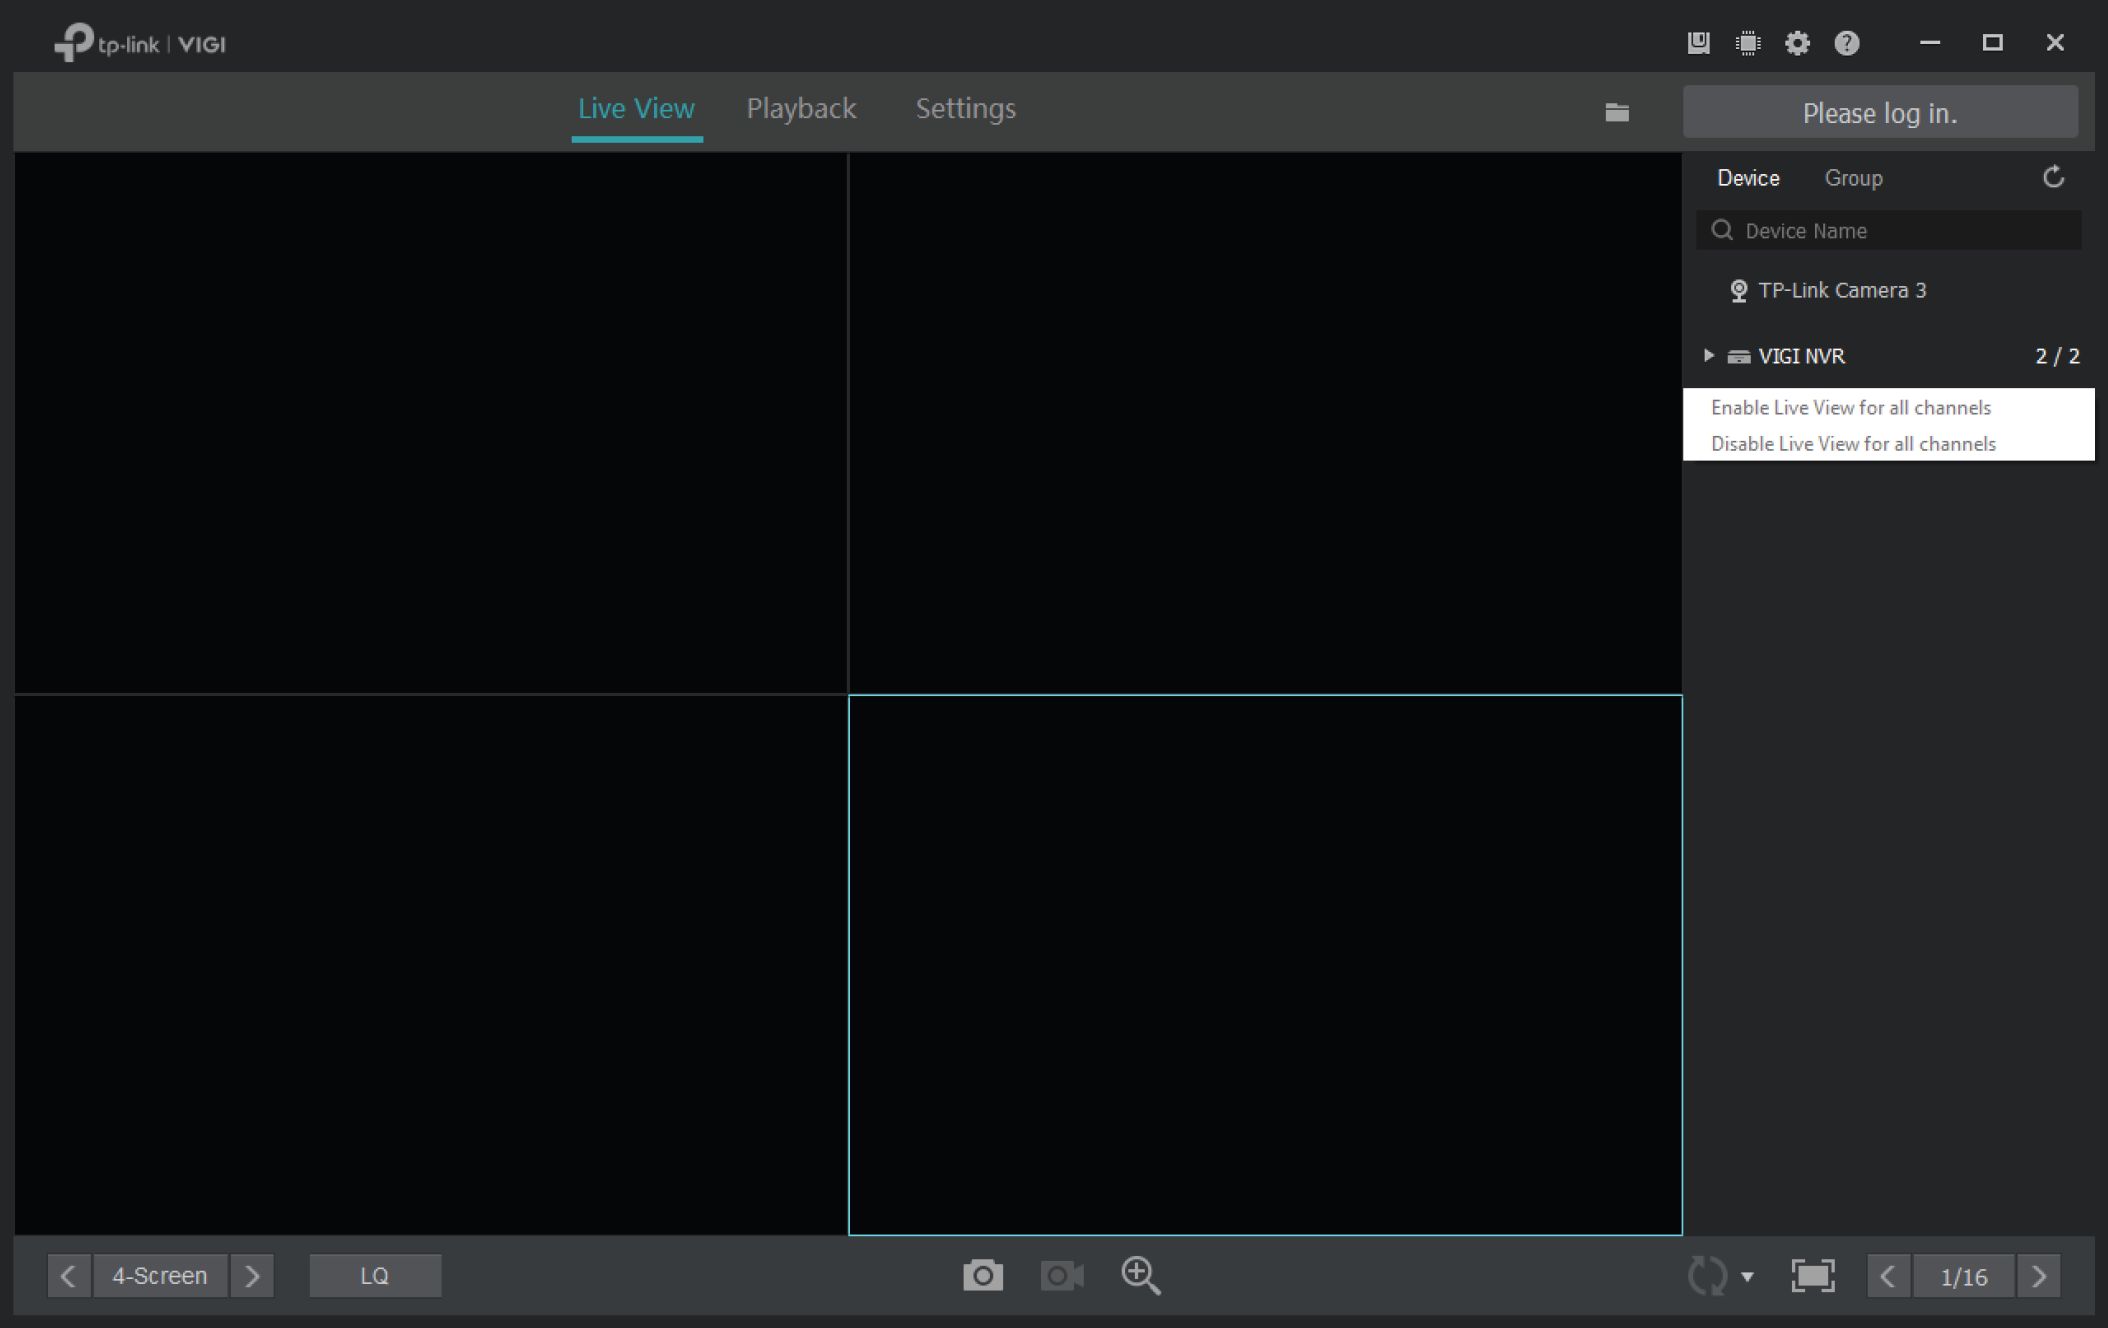2108x1328 pixels.
Task: Toggle LQ stream quality button
Action: click(x=375, y=1276)
